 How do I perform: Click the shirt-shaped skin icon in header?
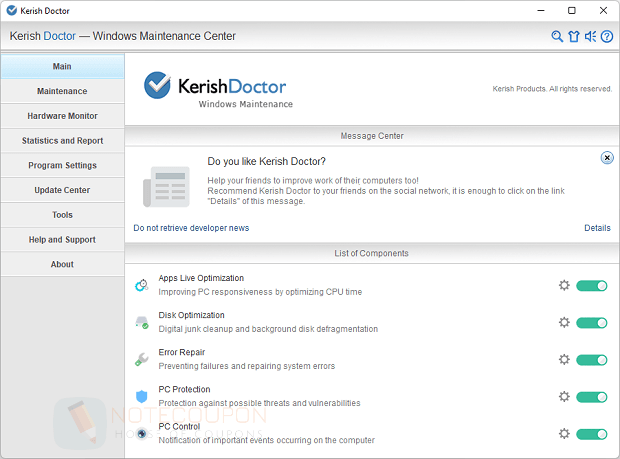pos(574,36)
